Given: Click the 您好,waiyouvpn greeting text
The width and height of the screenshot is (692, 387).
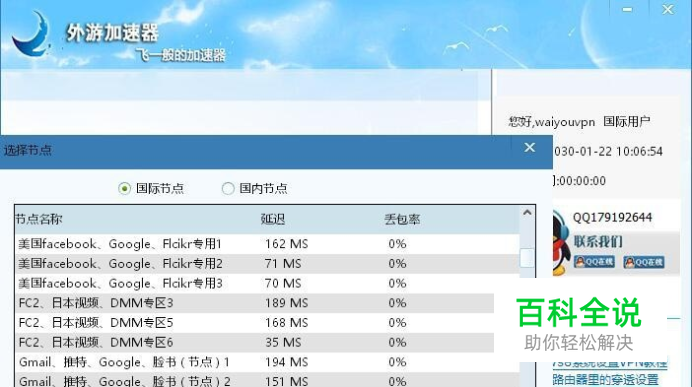Looking at the screenshot, I should pos(552,122).
